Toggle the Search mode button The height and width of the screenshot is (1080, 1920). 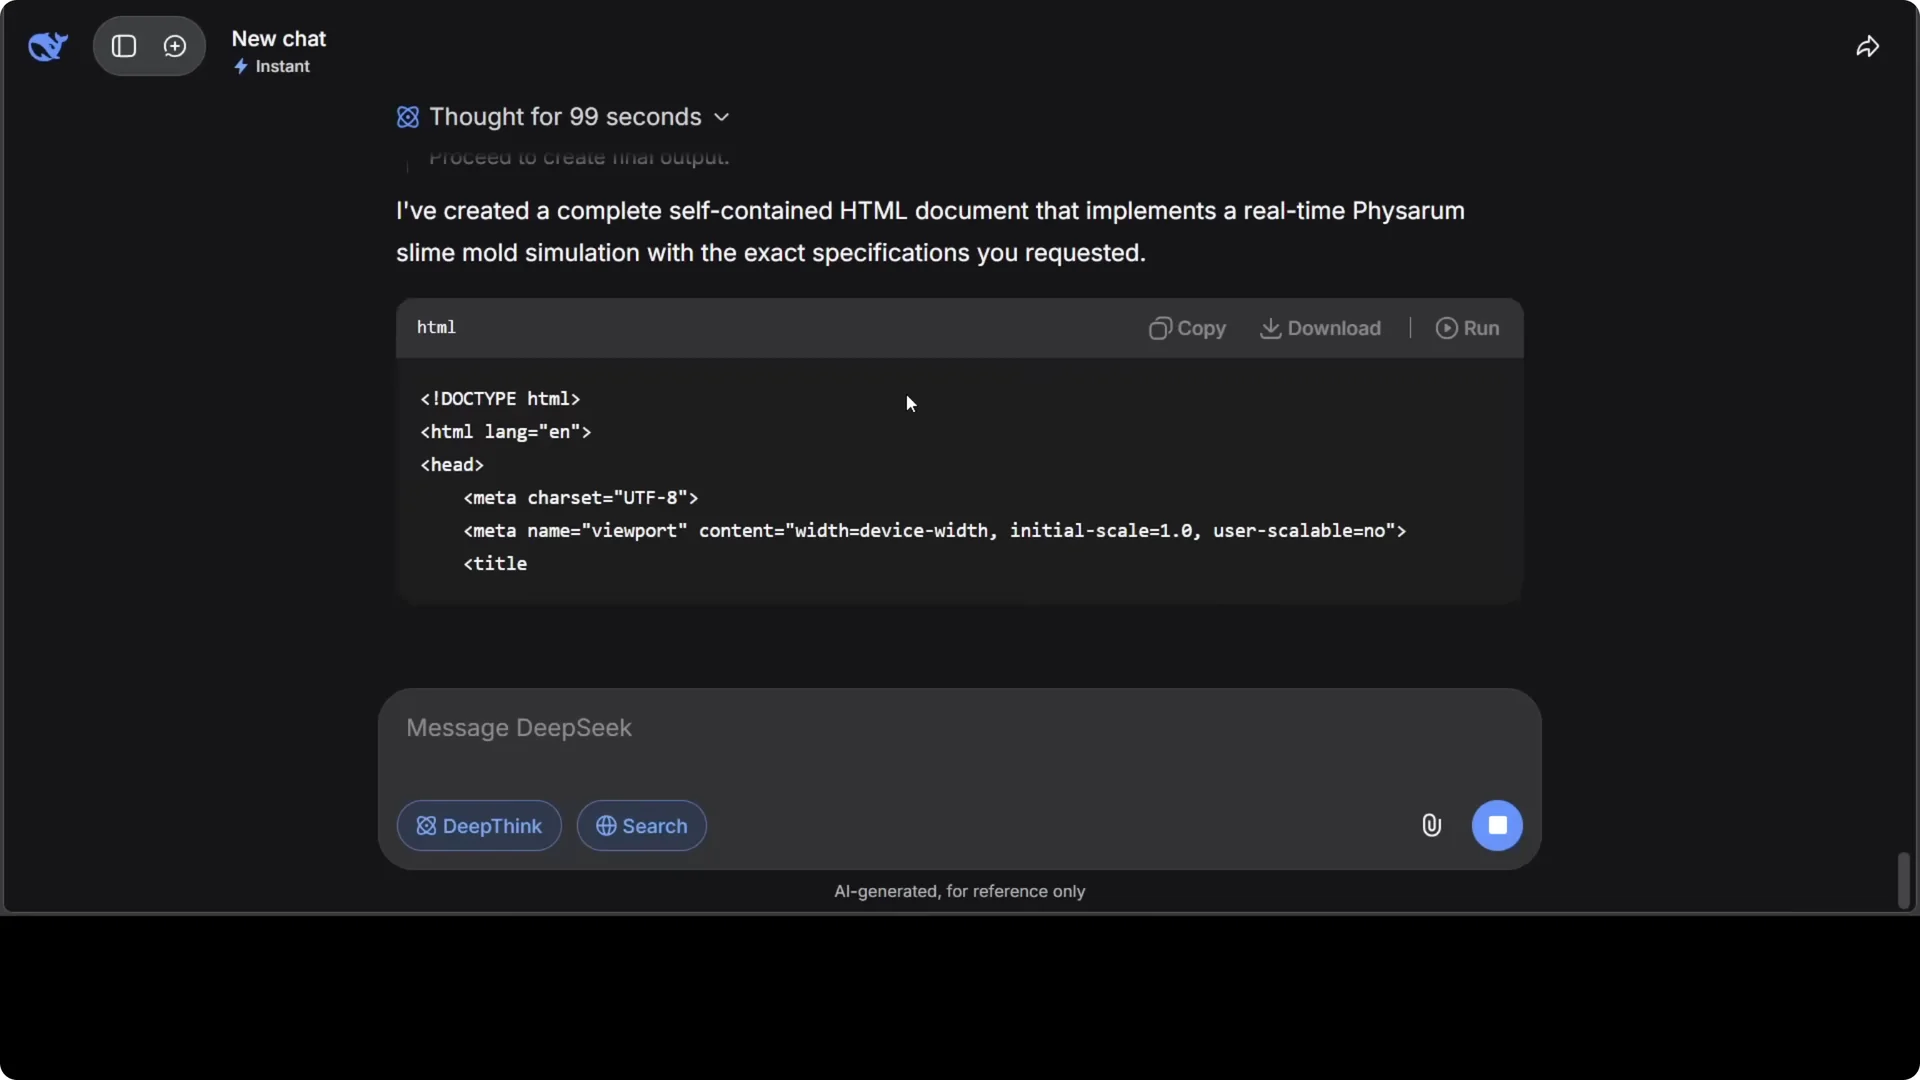(x=642, y=825)
